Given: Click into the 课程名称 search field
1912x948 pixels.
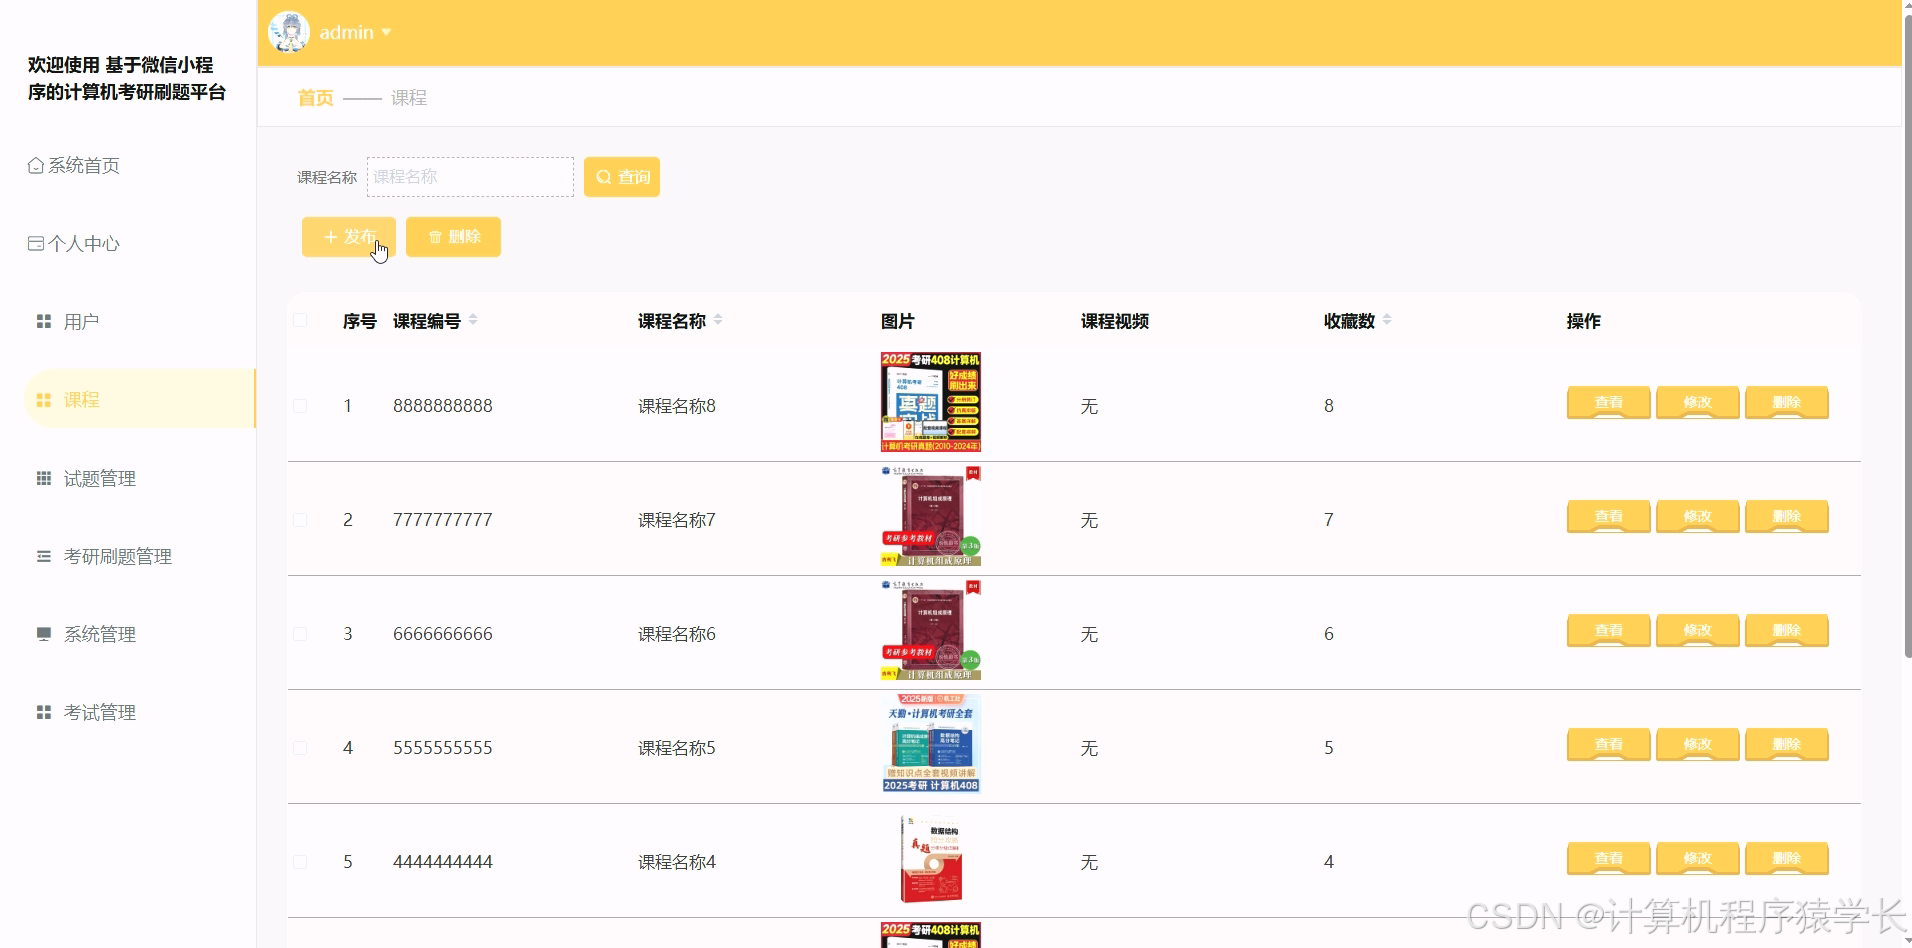Looking at the screenshot, I should [470, 176].
